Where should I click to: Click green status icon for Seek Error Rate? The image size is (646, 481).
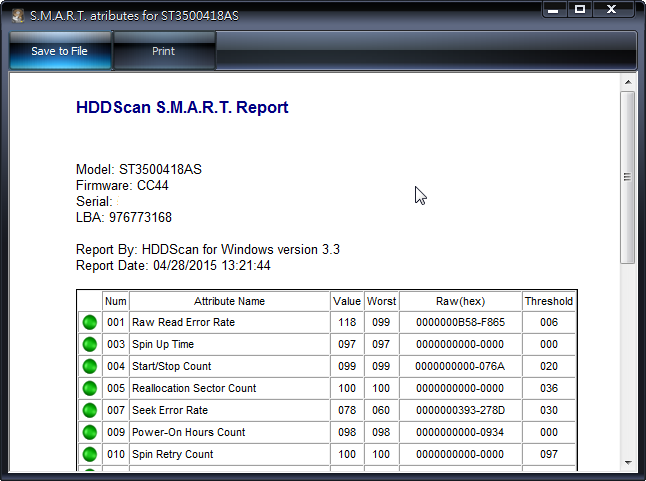click(x=90, y=411)
